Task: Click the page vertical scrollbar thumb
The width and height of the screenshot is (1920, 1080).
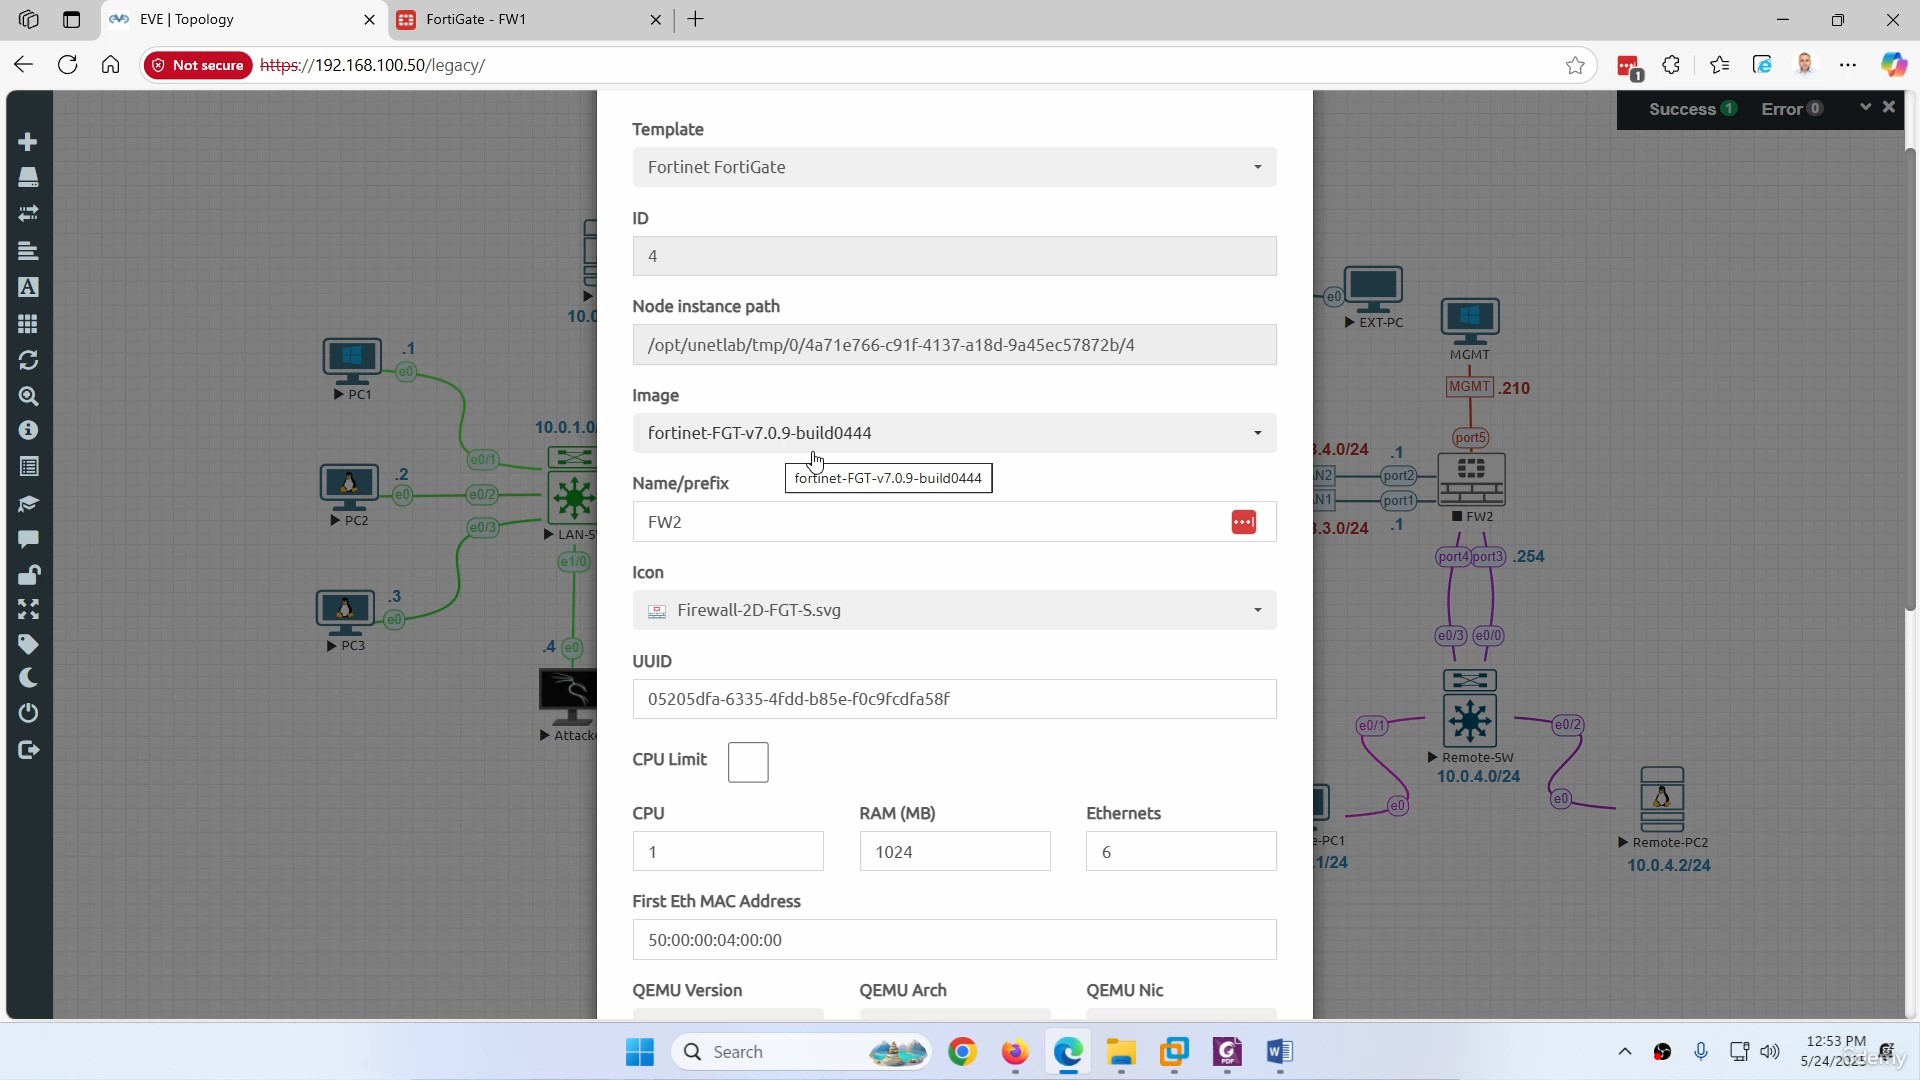Action: [x=1909, y=378]
